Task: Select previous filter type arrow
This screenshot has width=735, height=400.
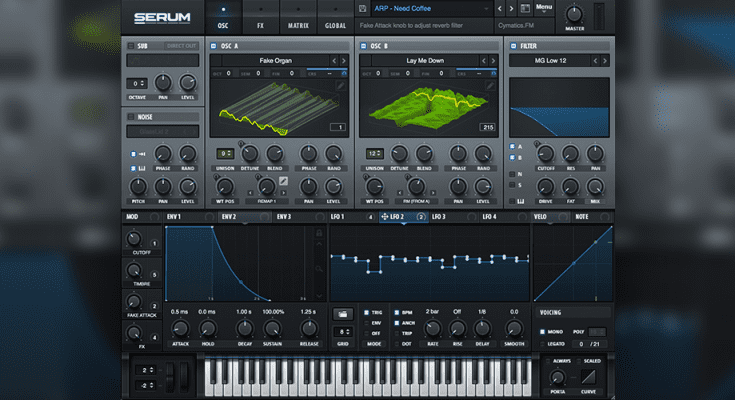Action: (x=595, y=60)
